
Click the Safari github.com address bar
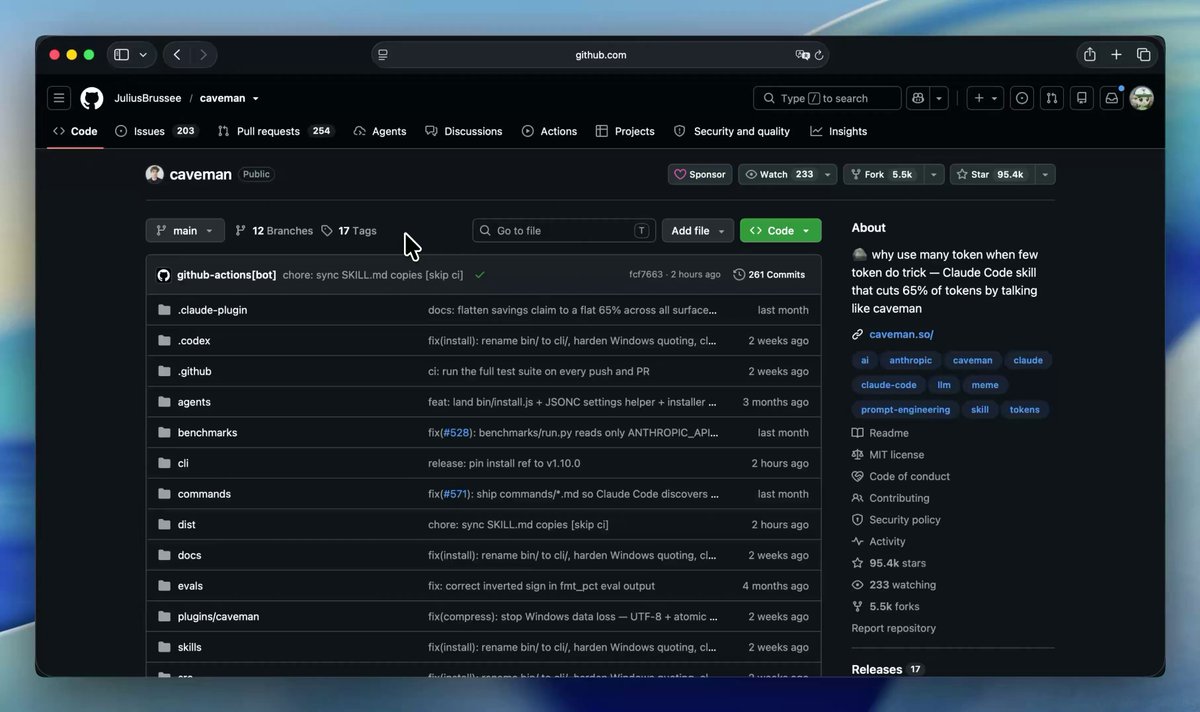[x=600, y=55]
